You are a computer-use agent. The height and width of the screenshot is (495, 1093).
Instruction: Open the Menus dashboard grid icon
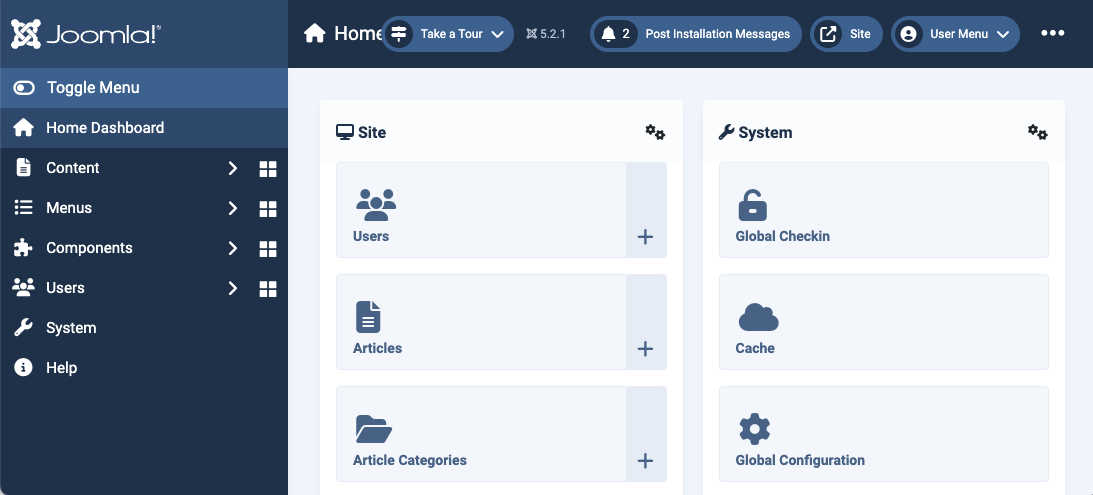(268, 209)
